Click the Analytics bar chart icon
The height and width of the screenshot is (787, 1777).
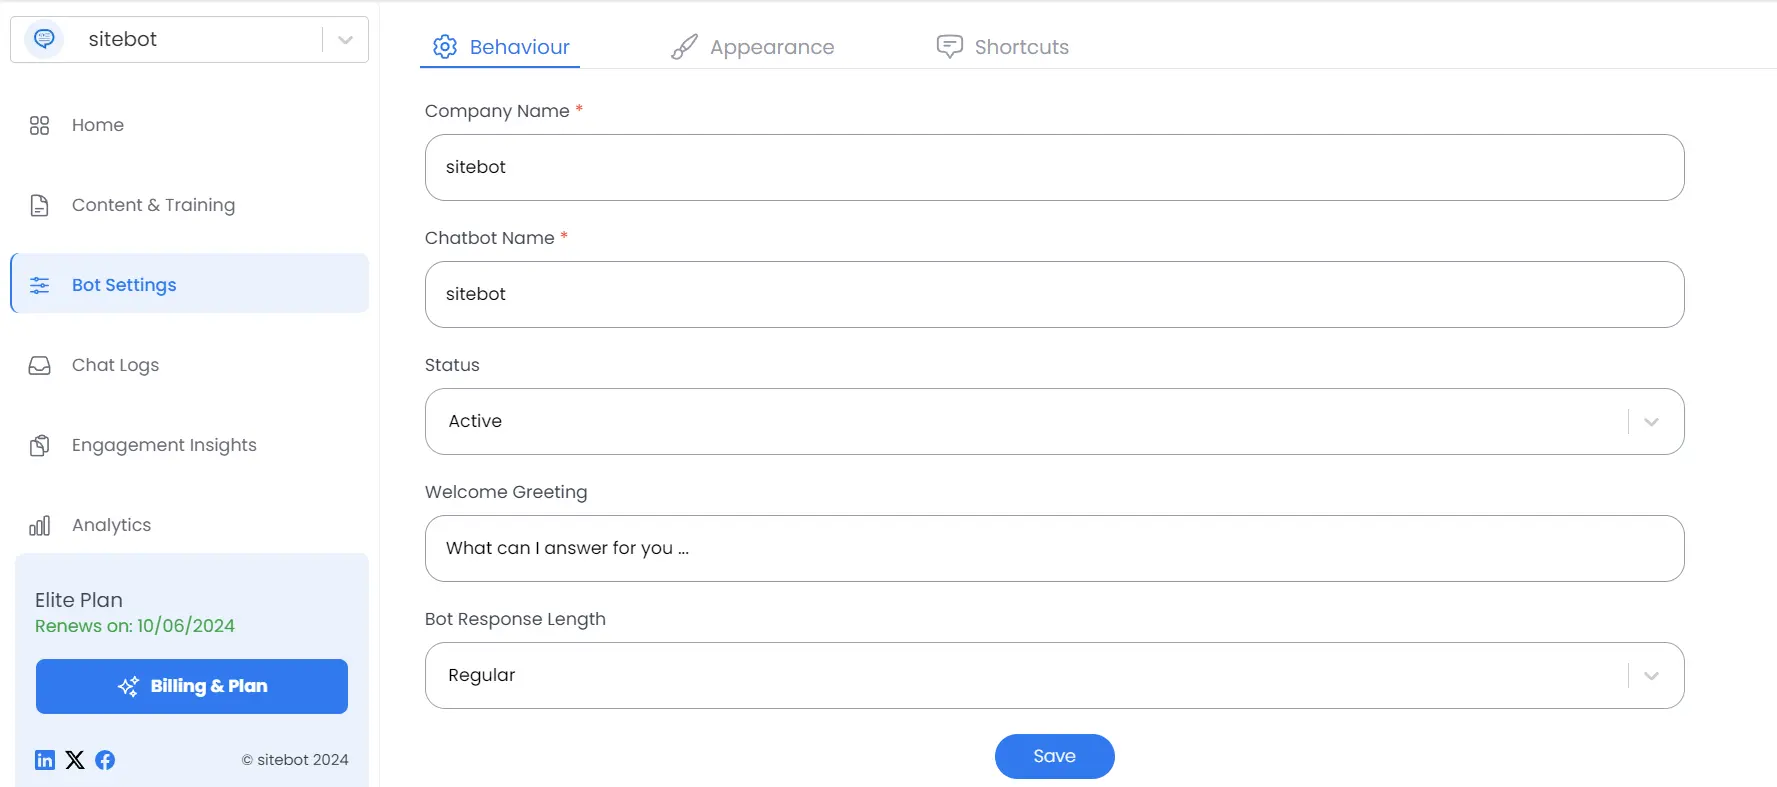click(39, 525)
